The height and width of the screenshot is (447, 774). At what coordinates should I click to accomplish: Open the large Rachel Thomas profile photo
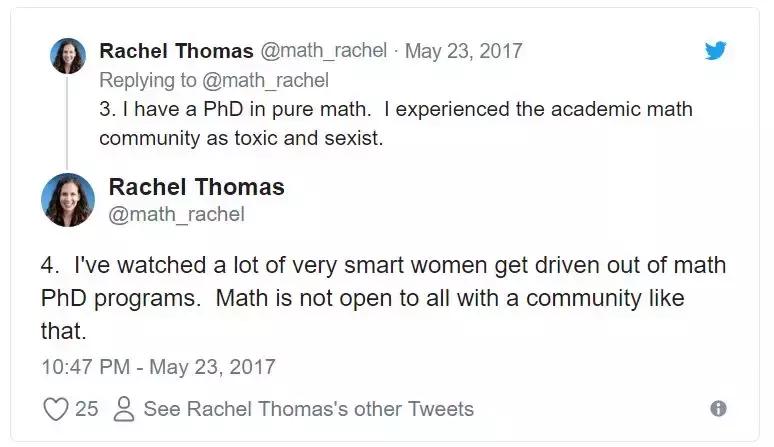click(68, 200)
